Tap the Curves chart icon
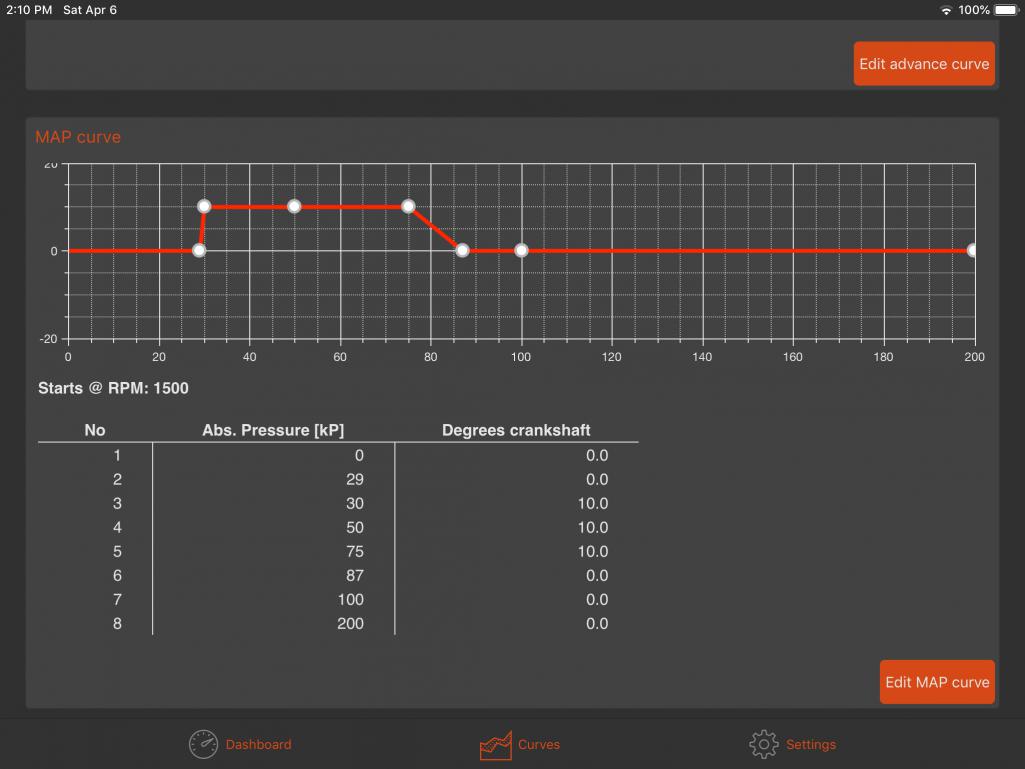1025x769 pixels. click(496, 744)
